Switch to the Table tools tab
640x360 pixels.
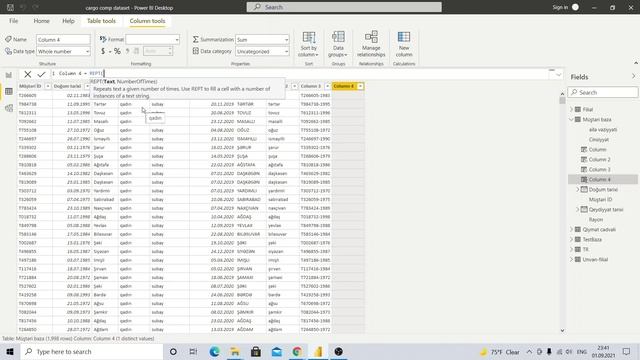click(101, 21)
